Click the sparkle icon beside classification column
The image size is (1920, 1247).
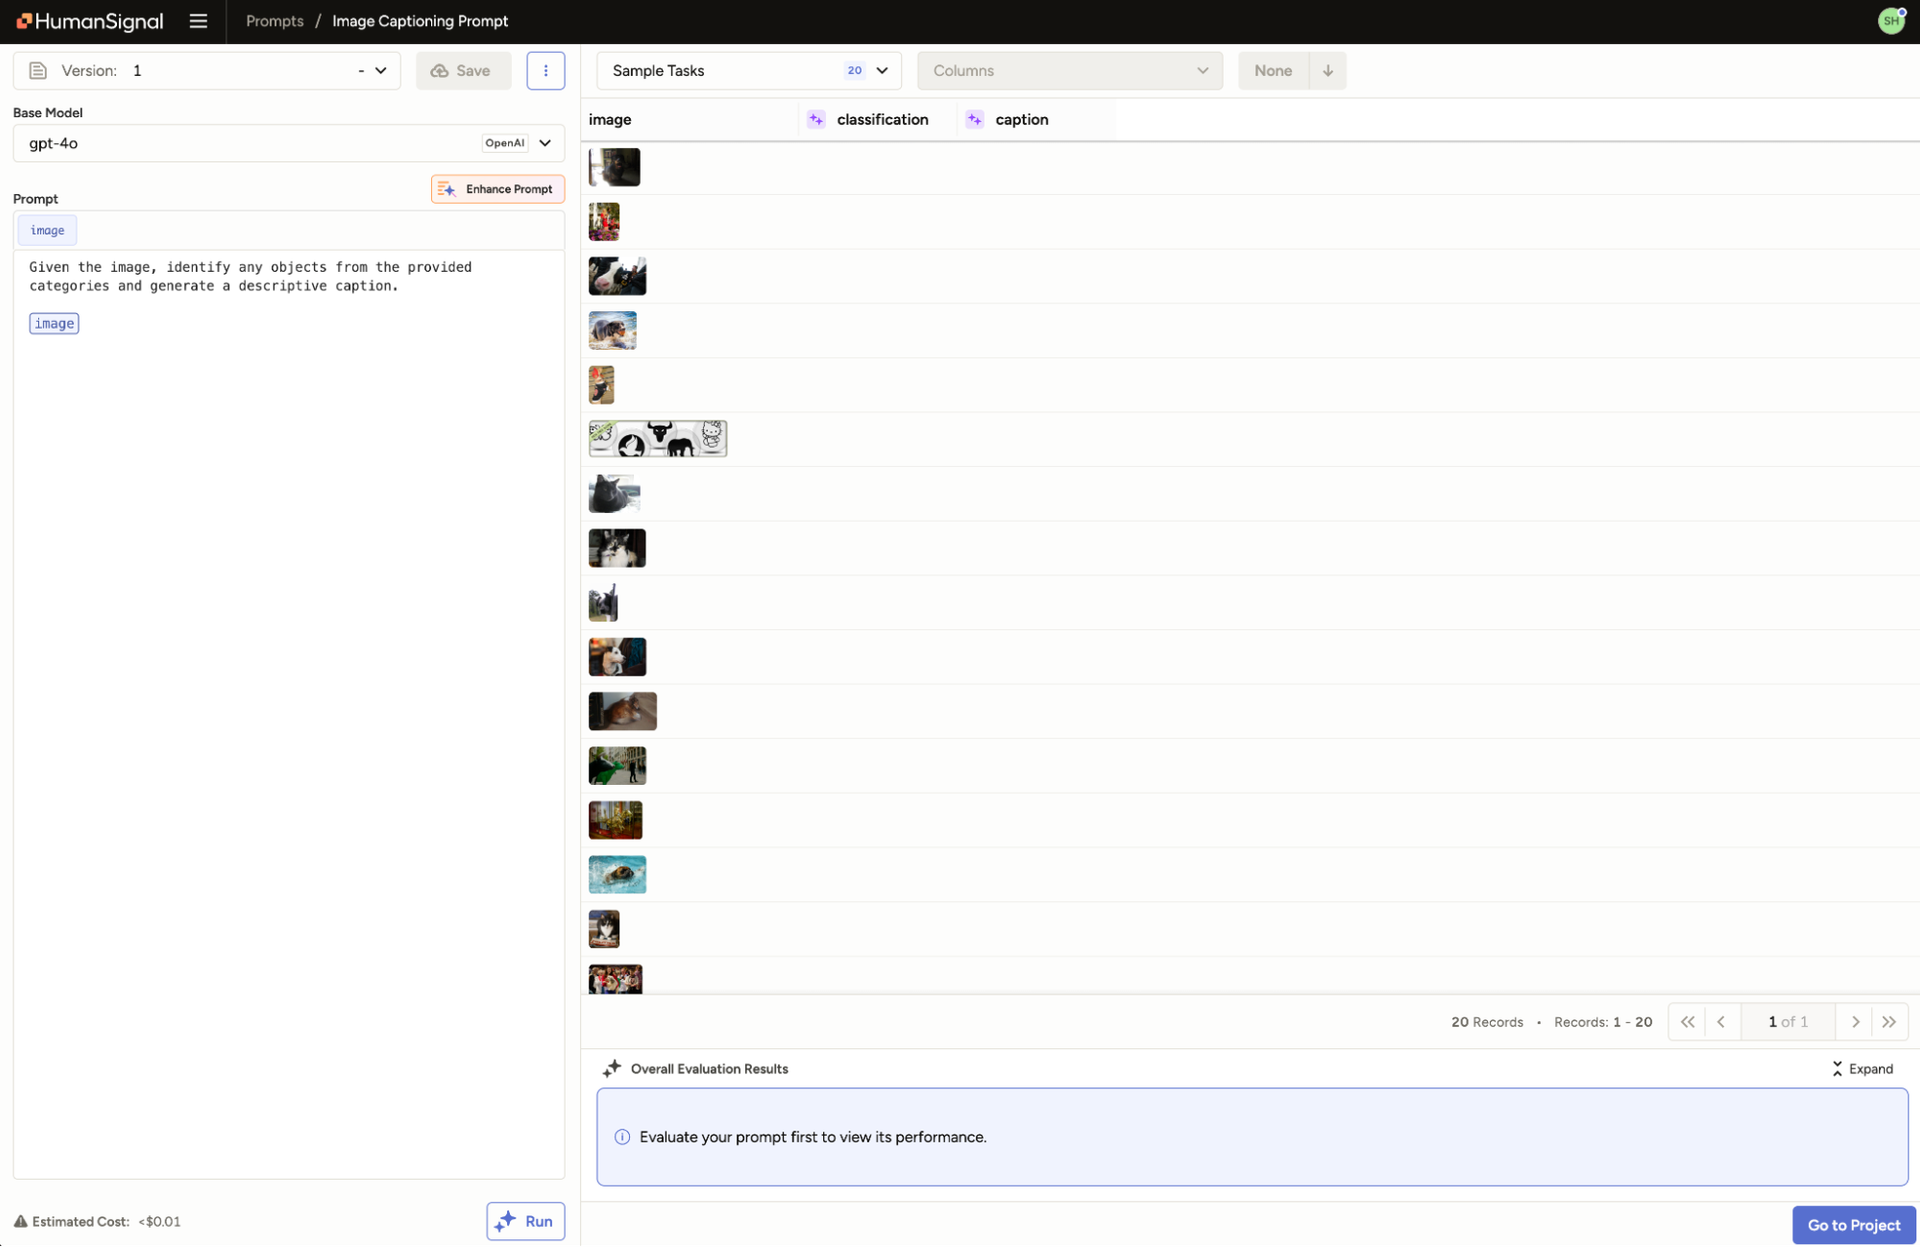816,120
